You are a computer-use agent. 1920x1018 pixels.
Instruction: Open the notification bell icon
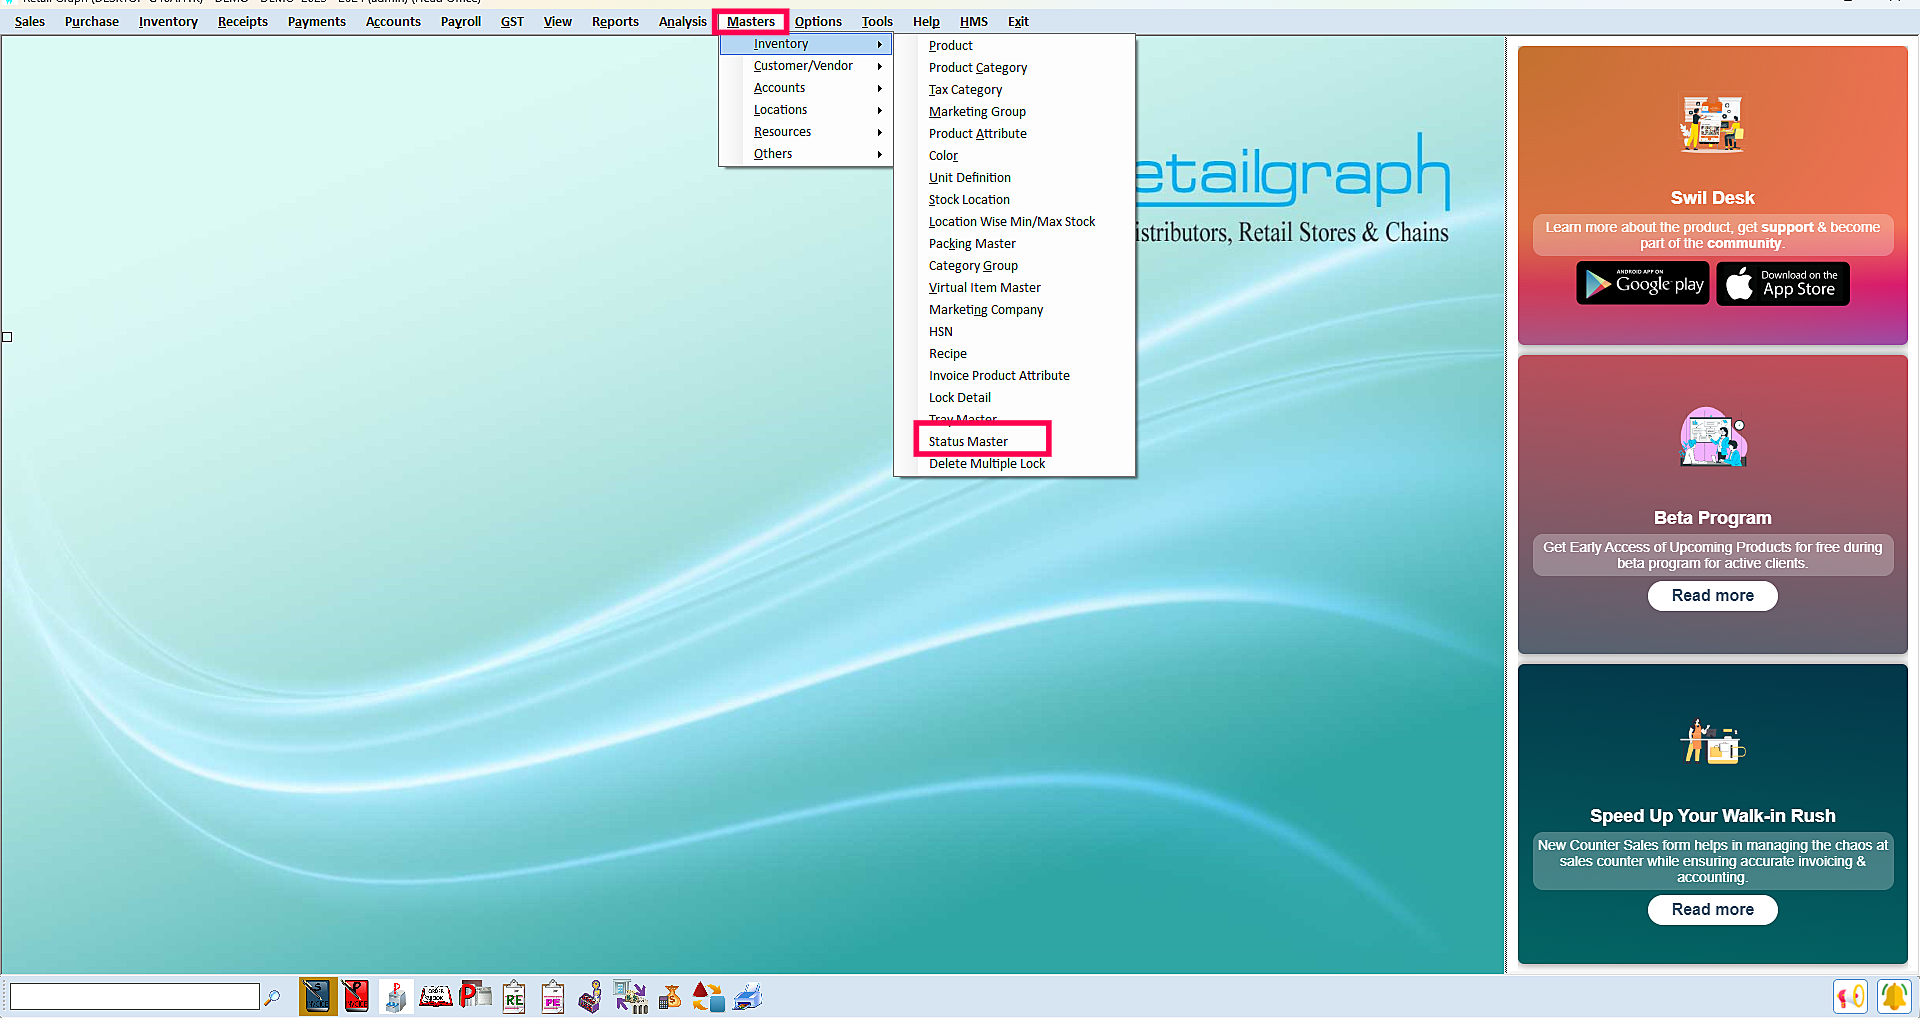1893,996
